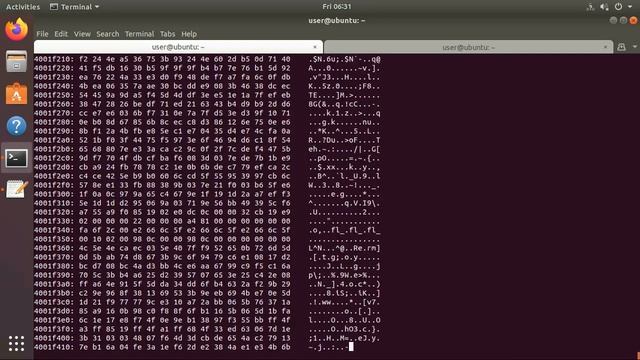This screenshot has height=360, width=640.
Task: Click the address 4001f2a0 line
Action: pyautogui.click(x=207, y=140)
